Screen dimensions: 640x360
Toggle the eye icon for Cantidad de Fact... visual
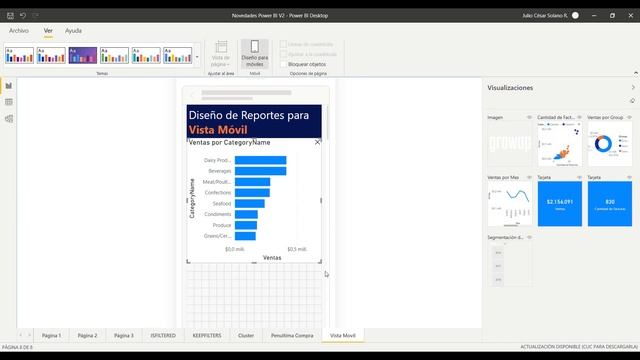[x=579, y=118]
